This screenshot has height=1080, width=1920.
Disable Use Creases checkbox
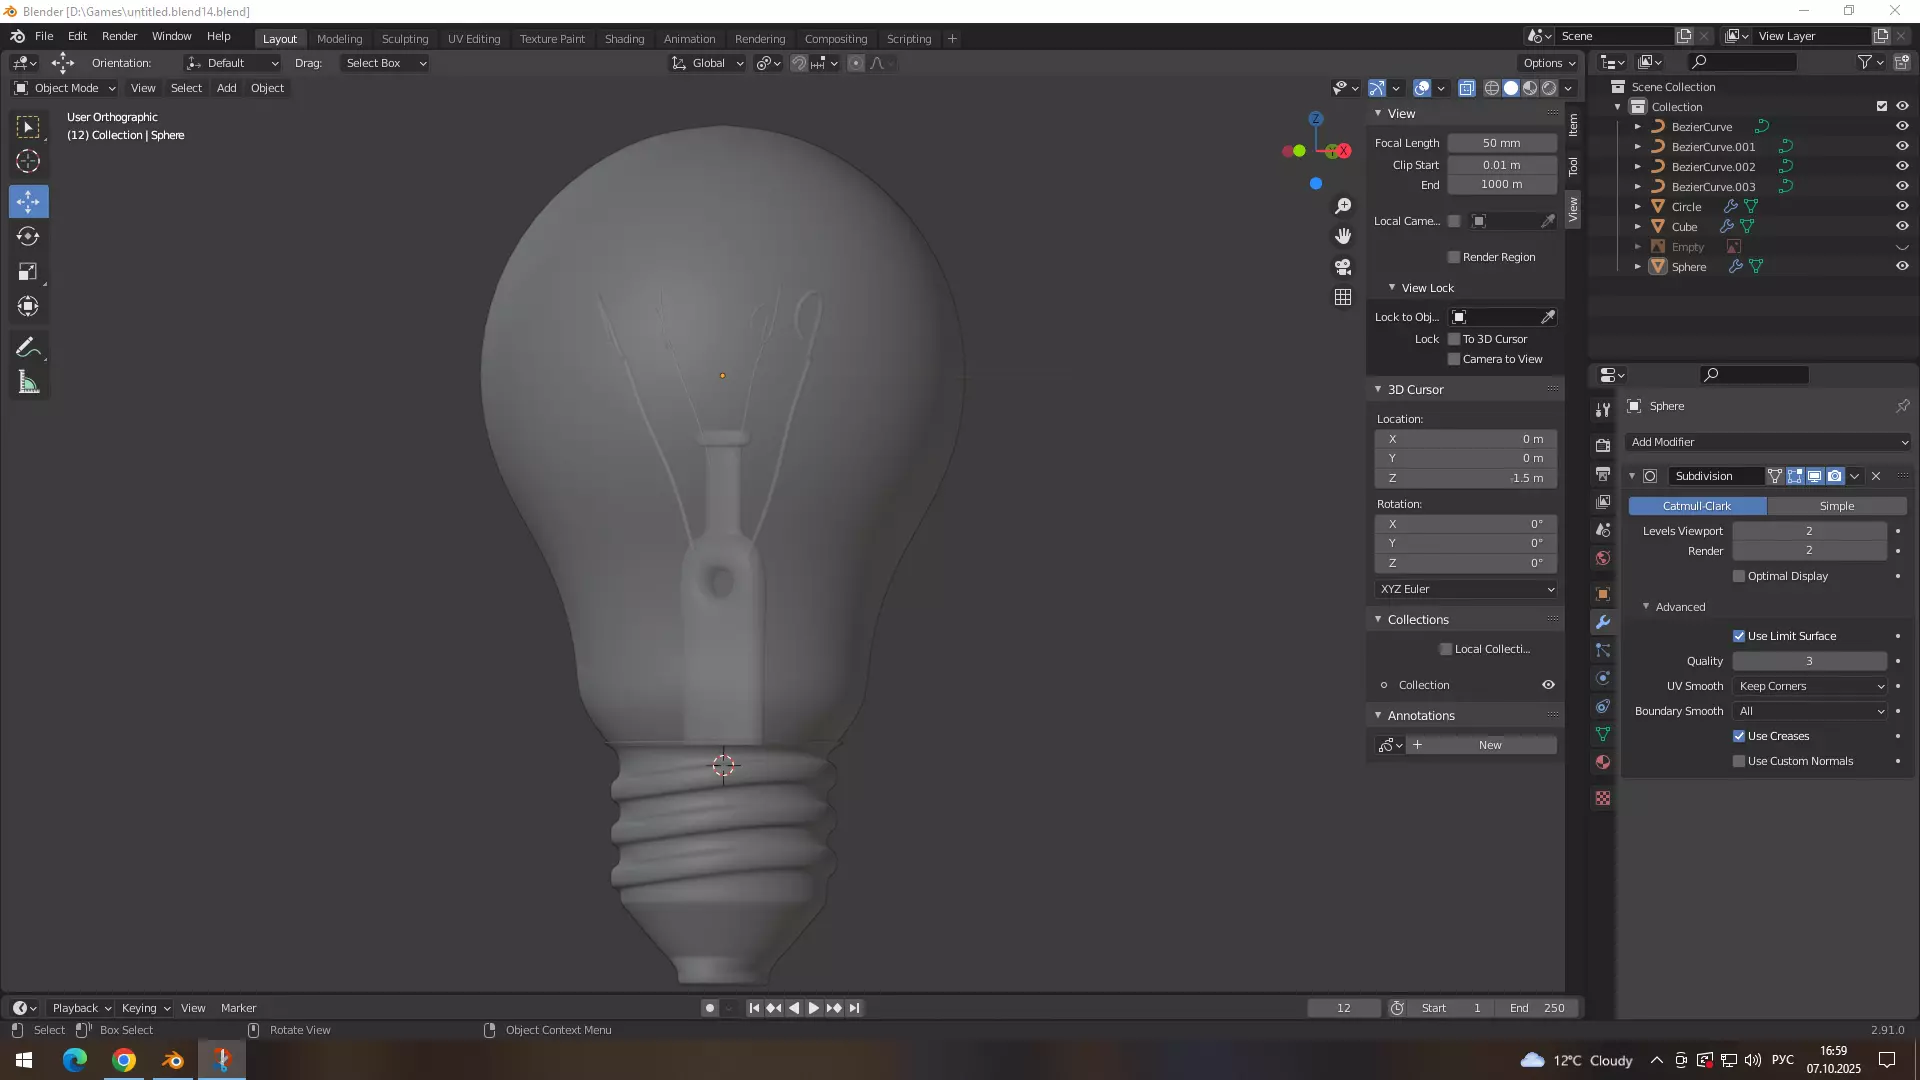(x=1739, y=737)
